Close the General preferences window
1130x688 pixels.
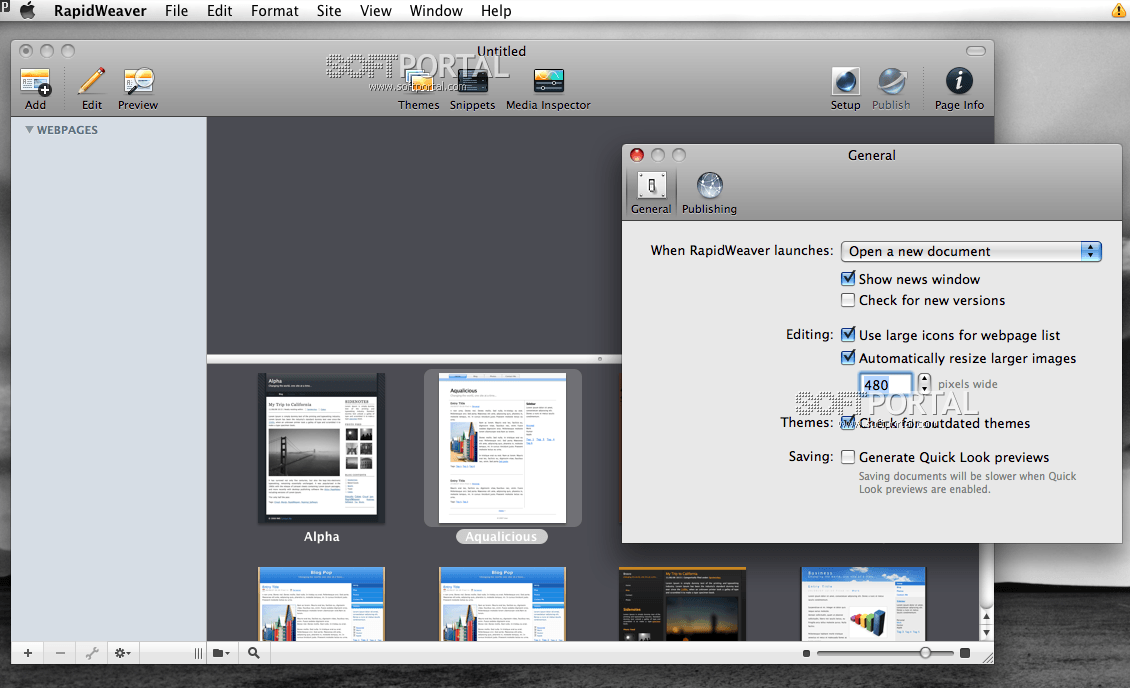pos(637,155)
